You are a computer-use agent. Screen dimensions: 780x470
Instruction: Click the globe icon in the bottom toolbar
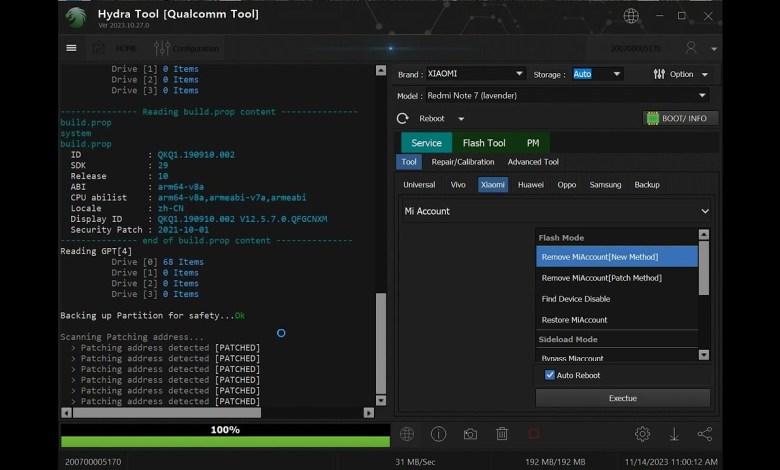point(407,434)
